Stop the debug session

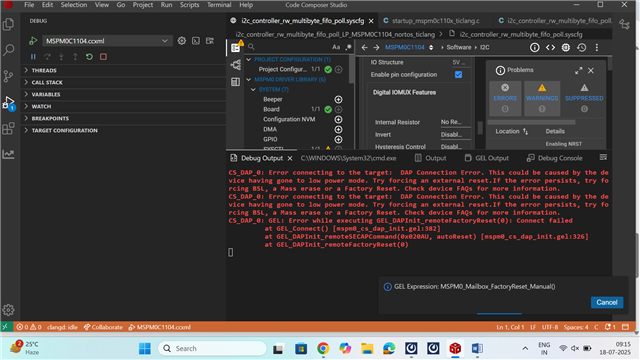(x=103, y=57)
